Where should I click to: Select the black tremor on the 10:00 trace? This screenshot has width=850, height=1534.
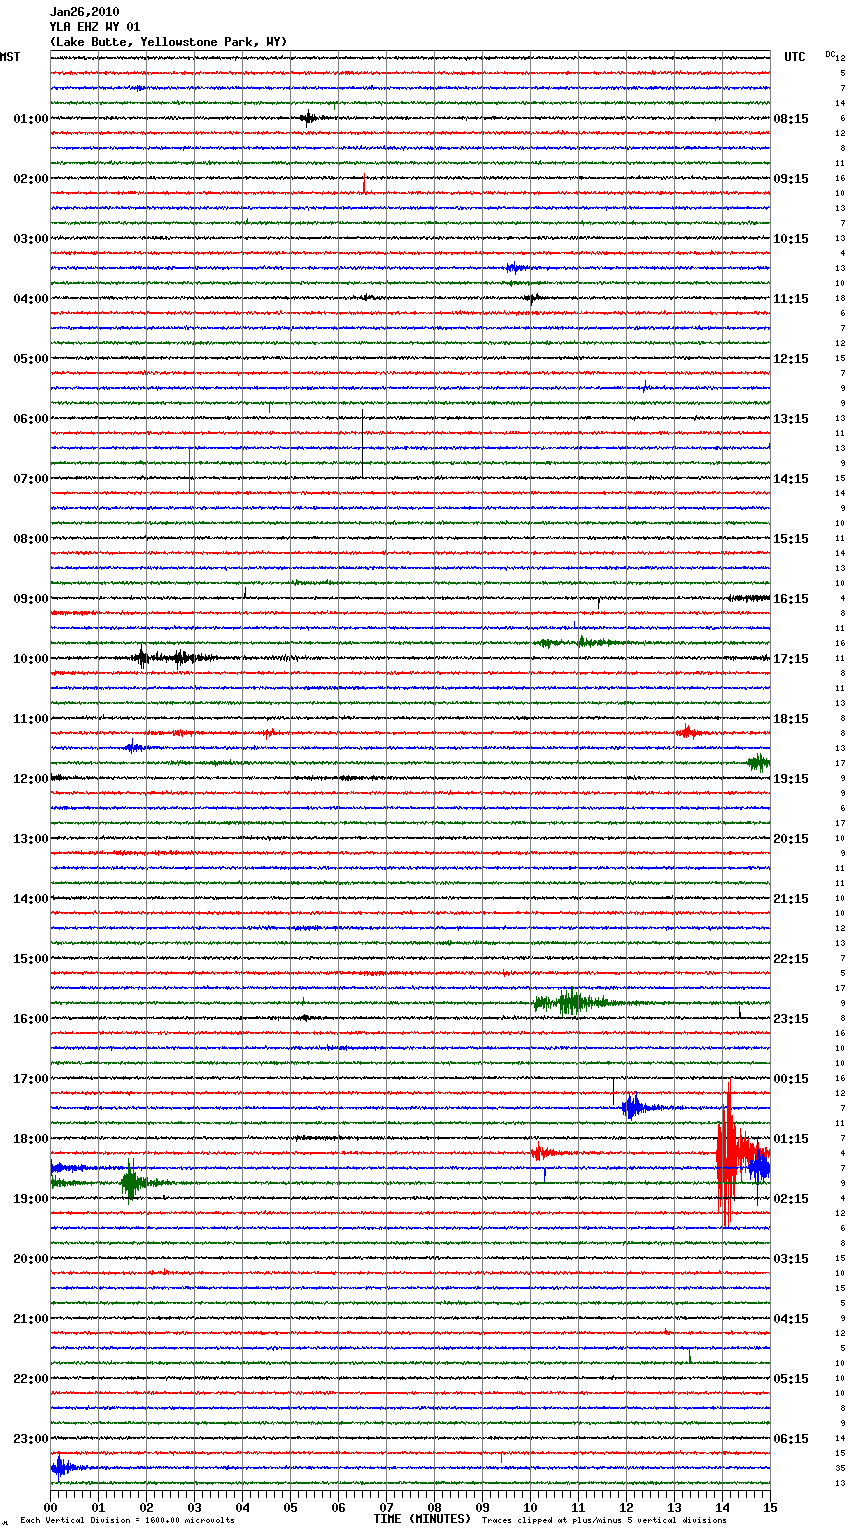click(160, 658)
